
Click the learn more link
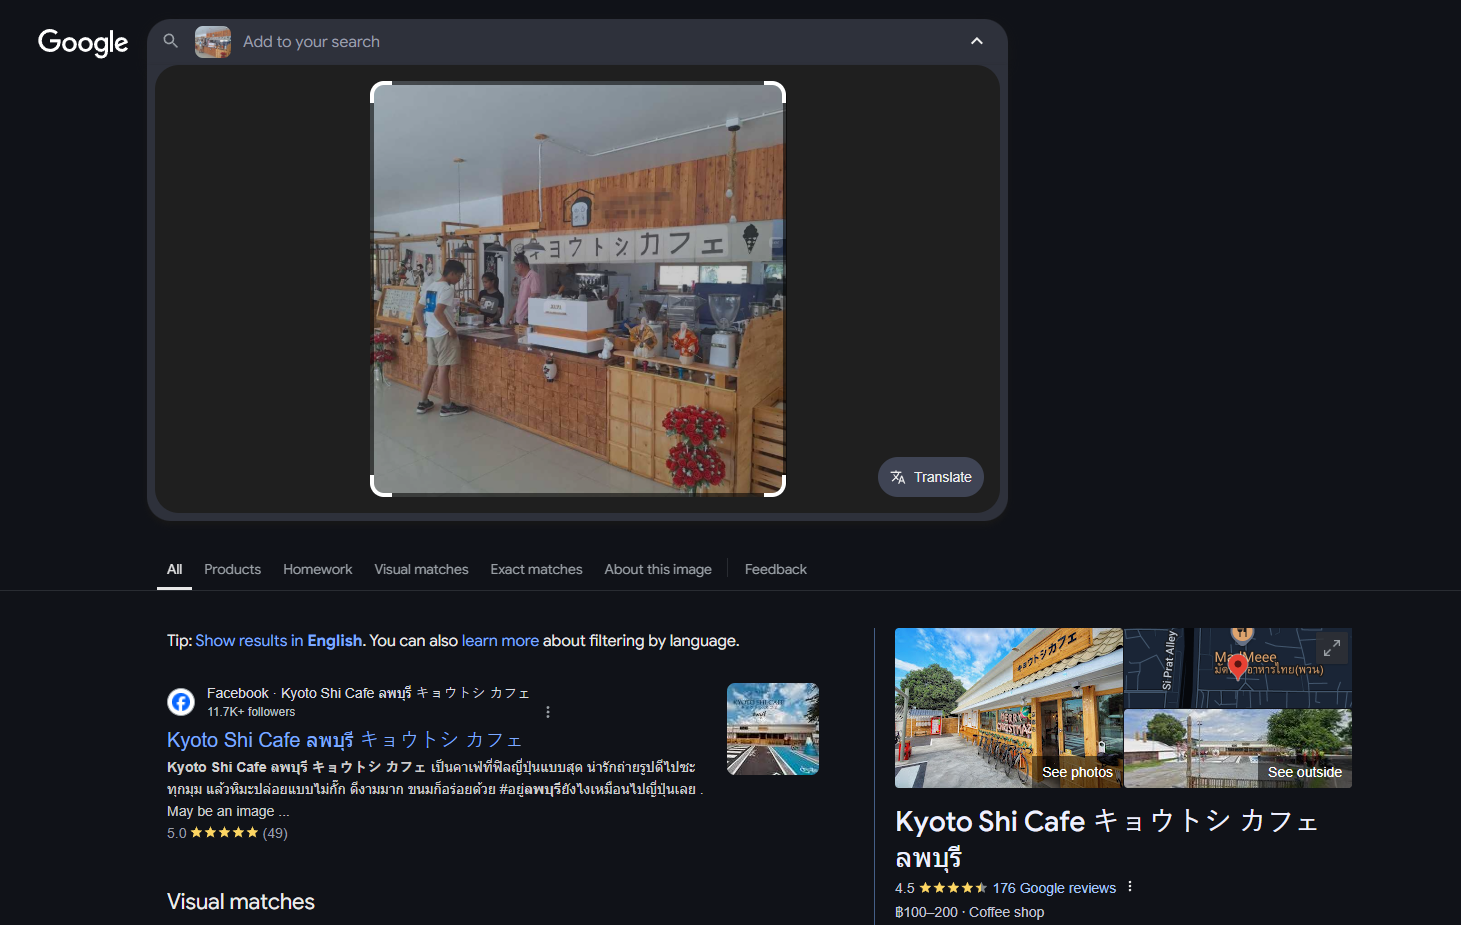[x=500, y=641]
